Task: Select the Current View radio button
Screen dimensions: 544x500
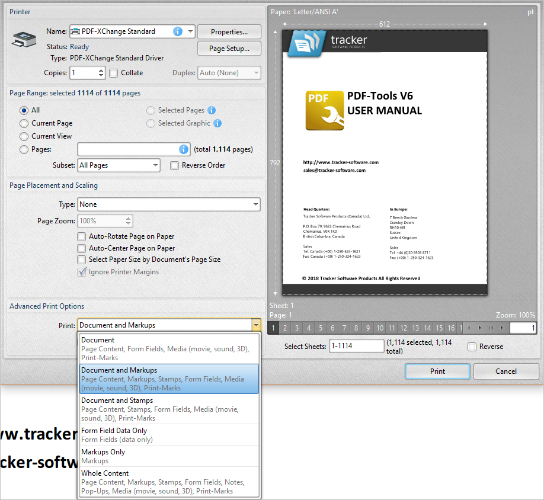Action: (x=24, y=136)
